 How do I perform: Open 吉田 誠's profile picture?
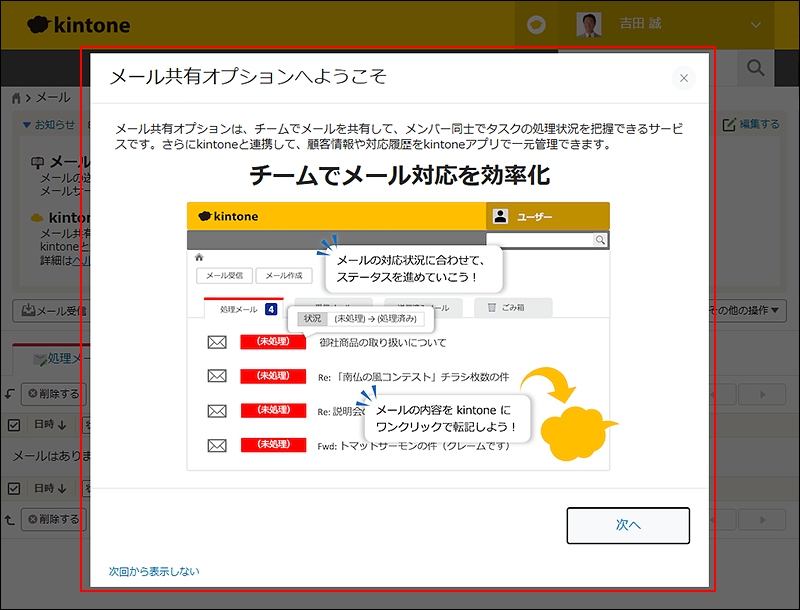point(589,24)
